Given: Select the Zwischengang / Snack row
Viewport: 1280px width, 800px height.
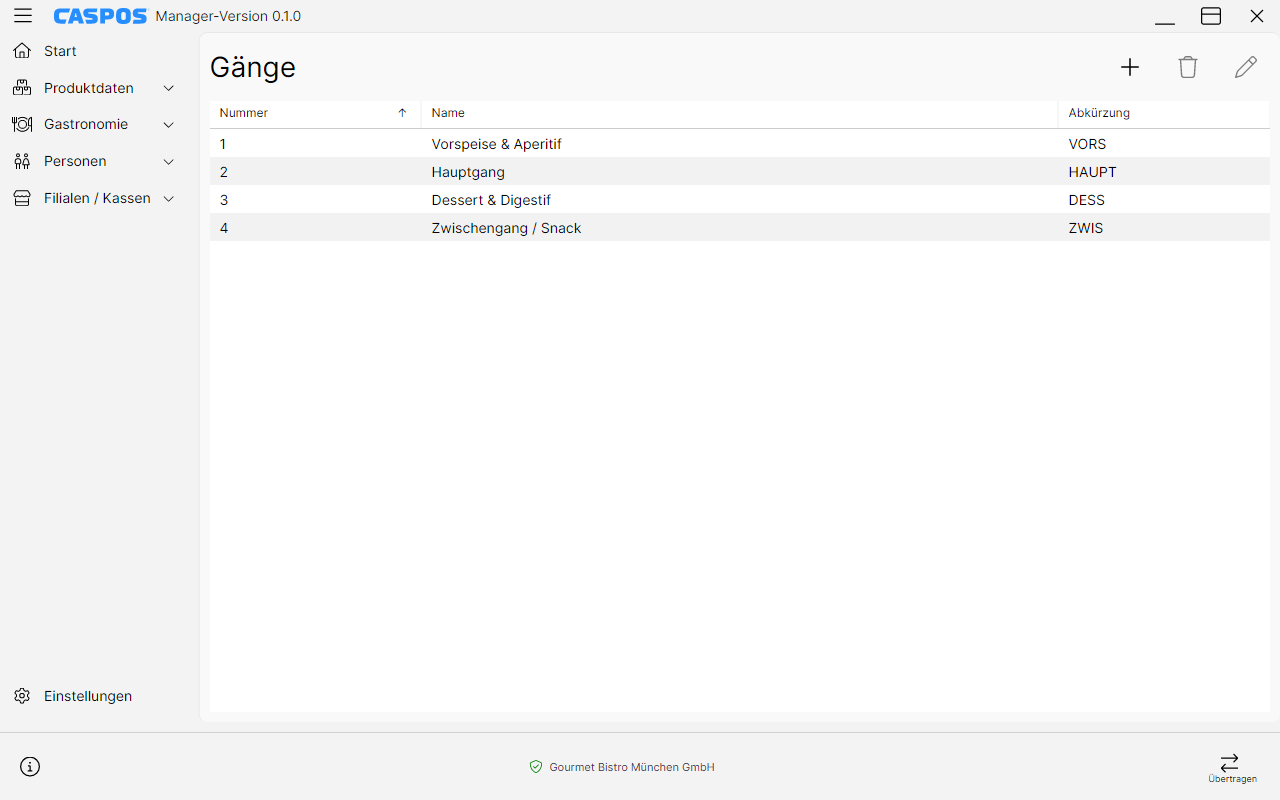Looking at the screenshot, I should click(x=740, y=228).
